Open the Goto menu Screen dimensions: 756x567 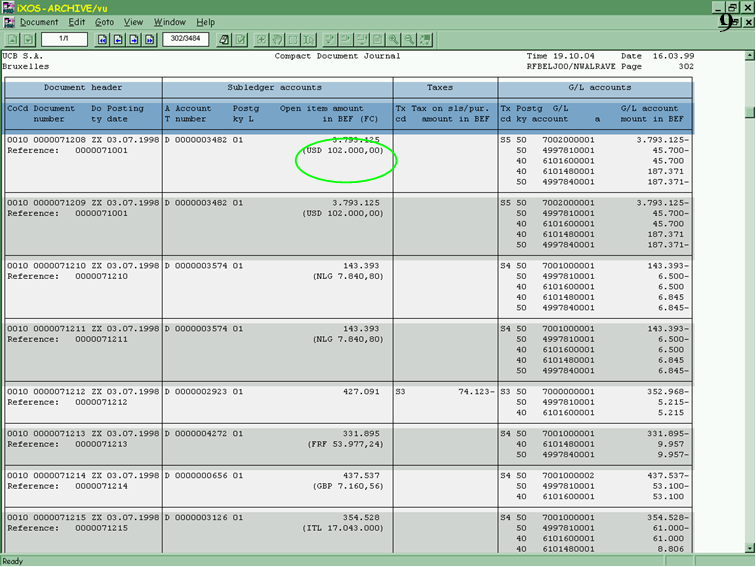(x=104, y=22)
